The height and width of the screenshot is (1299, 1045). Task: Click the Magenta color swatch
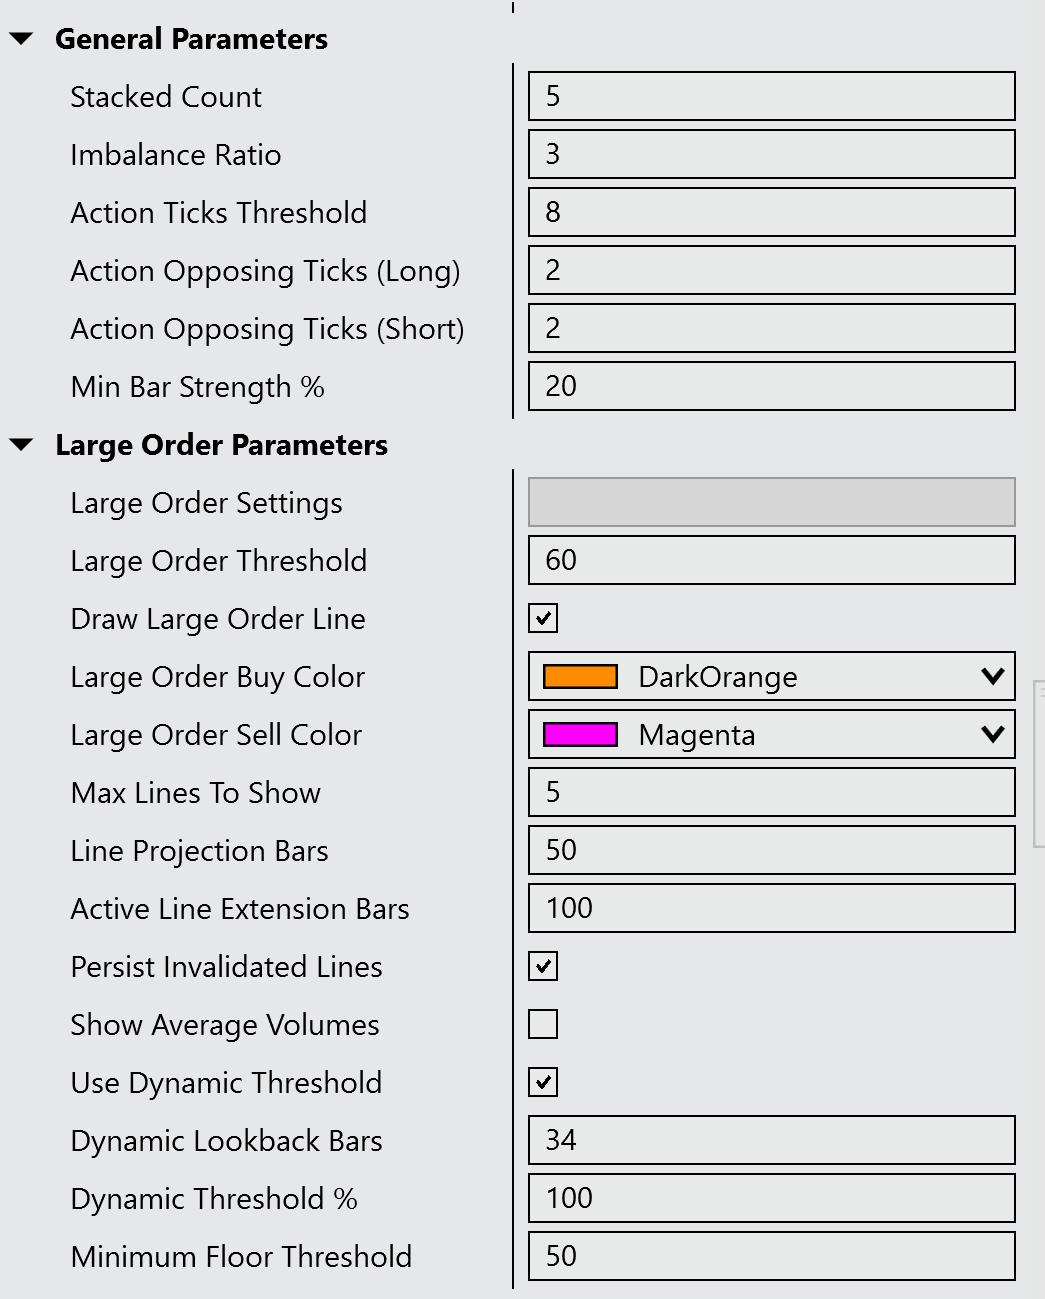click(x=580, y=735)
